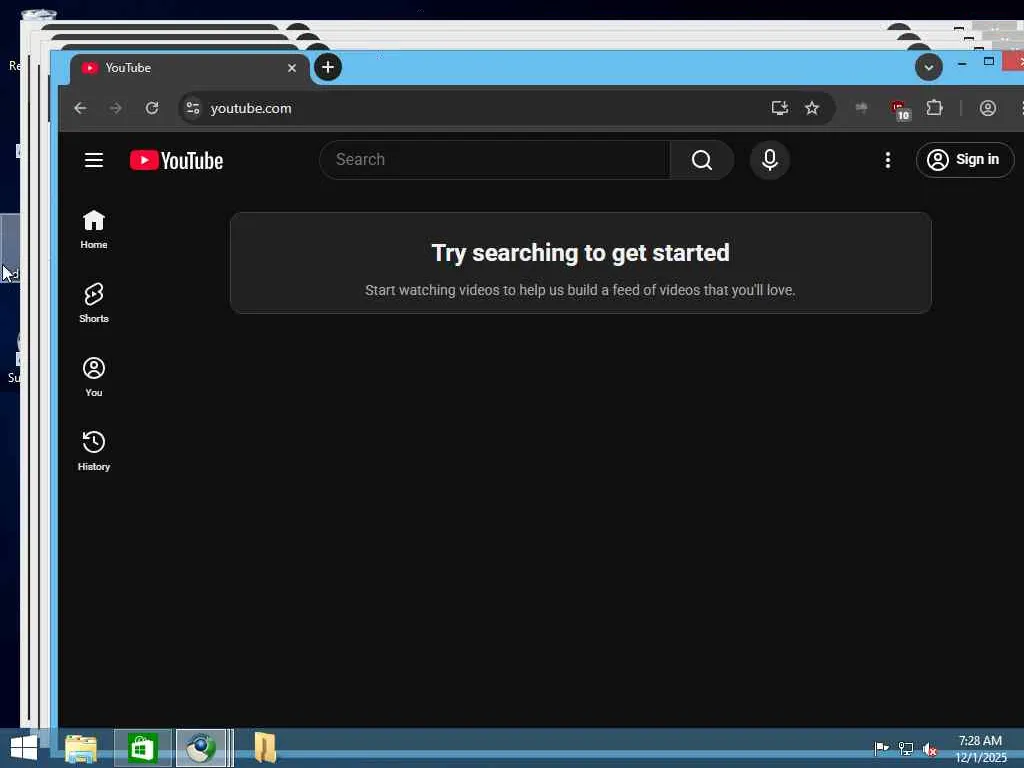Close the YouTube tab
The height and width of the screenshot is (768, 1024).
pos(292,68)
